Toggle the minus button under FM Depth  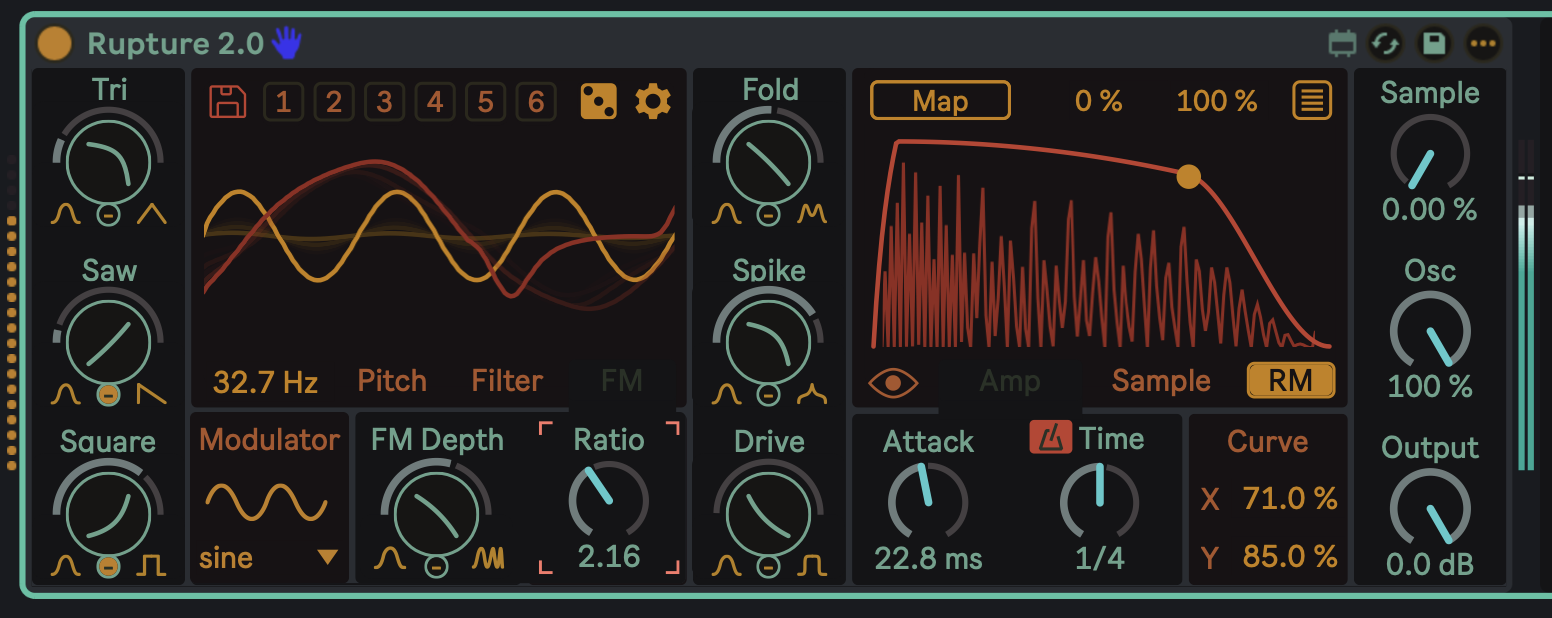[x=436, y=566]
